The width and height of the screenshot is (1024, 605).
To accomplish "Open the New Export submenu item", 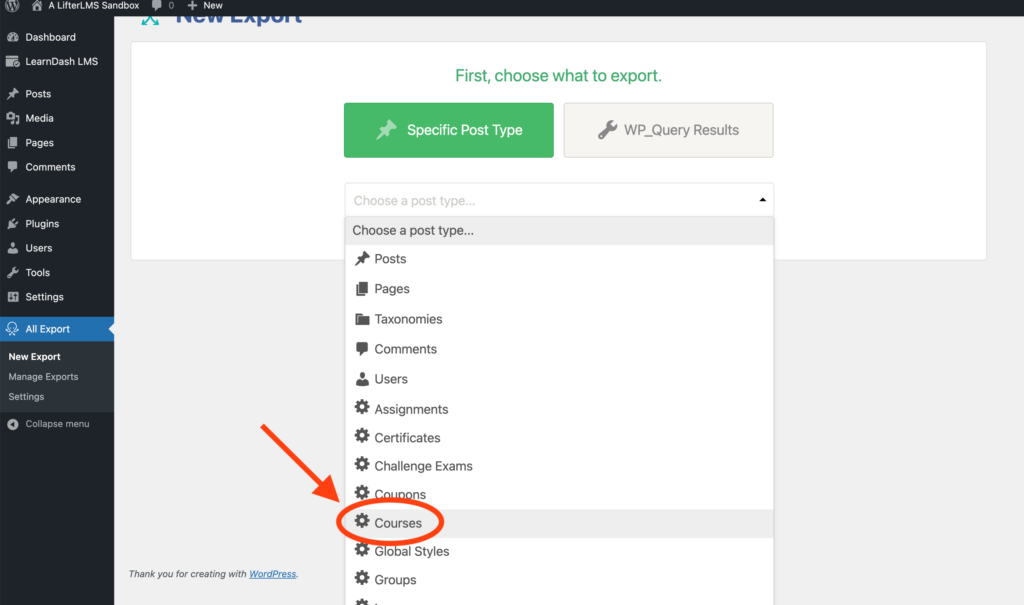I will coord(34,357).
